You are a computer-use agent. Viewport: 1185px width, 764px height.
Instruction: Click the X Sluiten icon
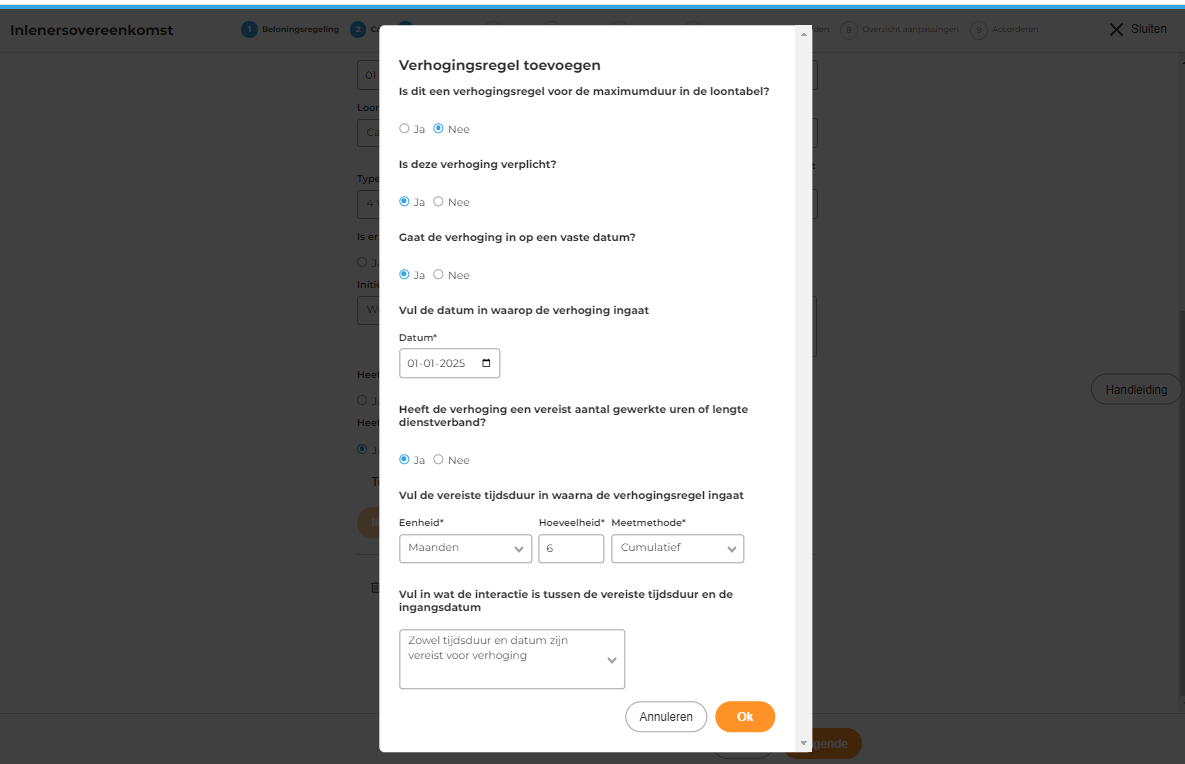(1137, 29)
